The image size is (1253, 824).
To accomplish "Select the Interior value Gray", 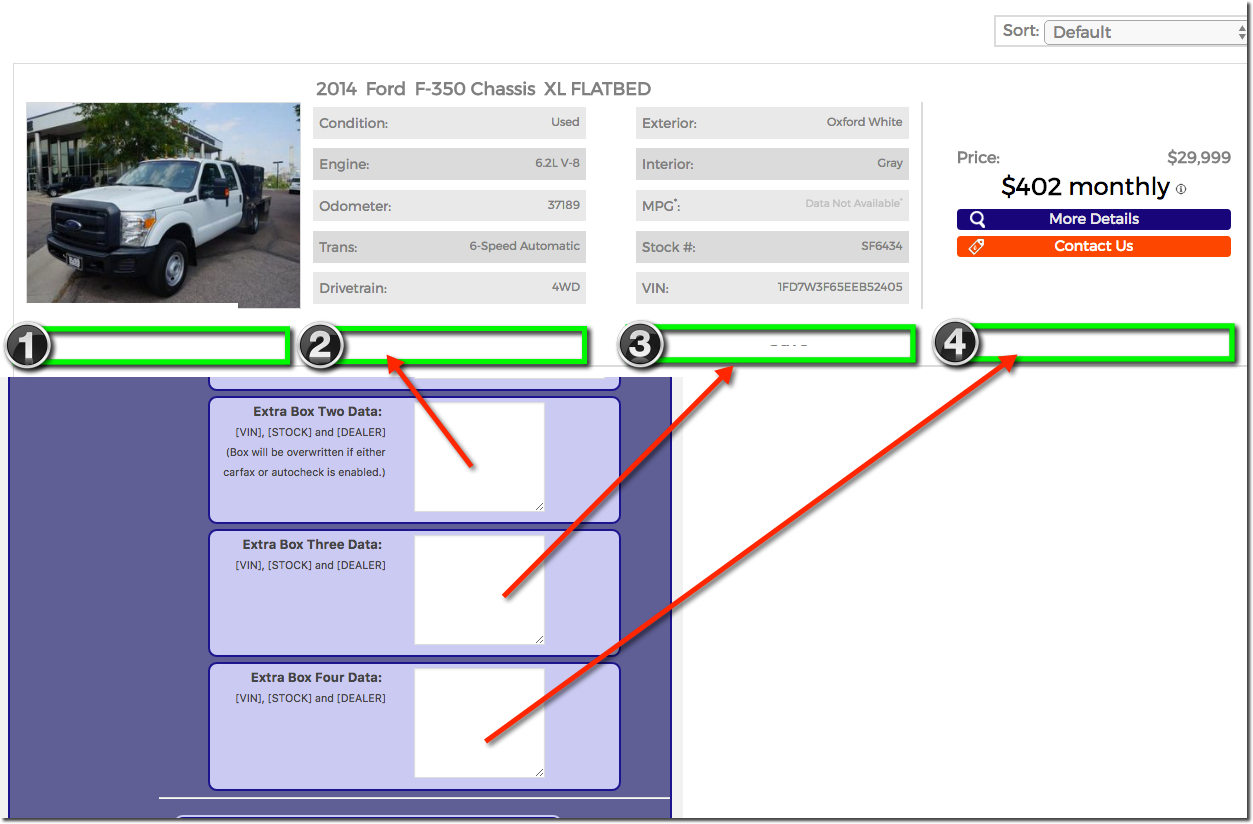I will [890, 163].
